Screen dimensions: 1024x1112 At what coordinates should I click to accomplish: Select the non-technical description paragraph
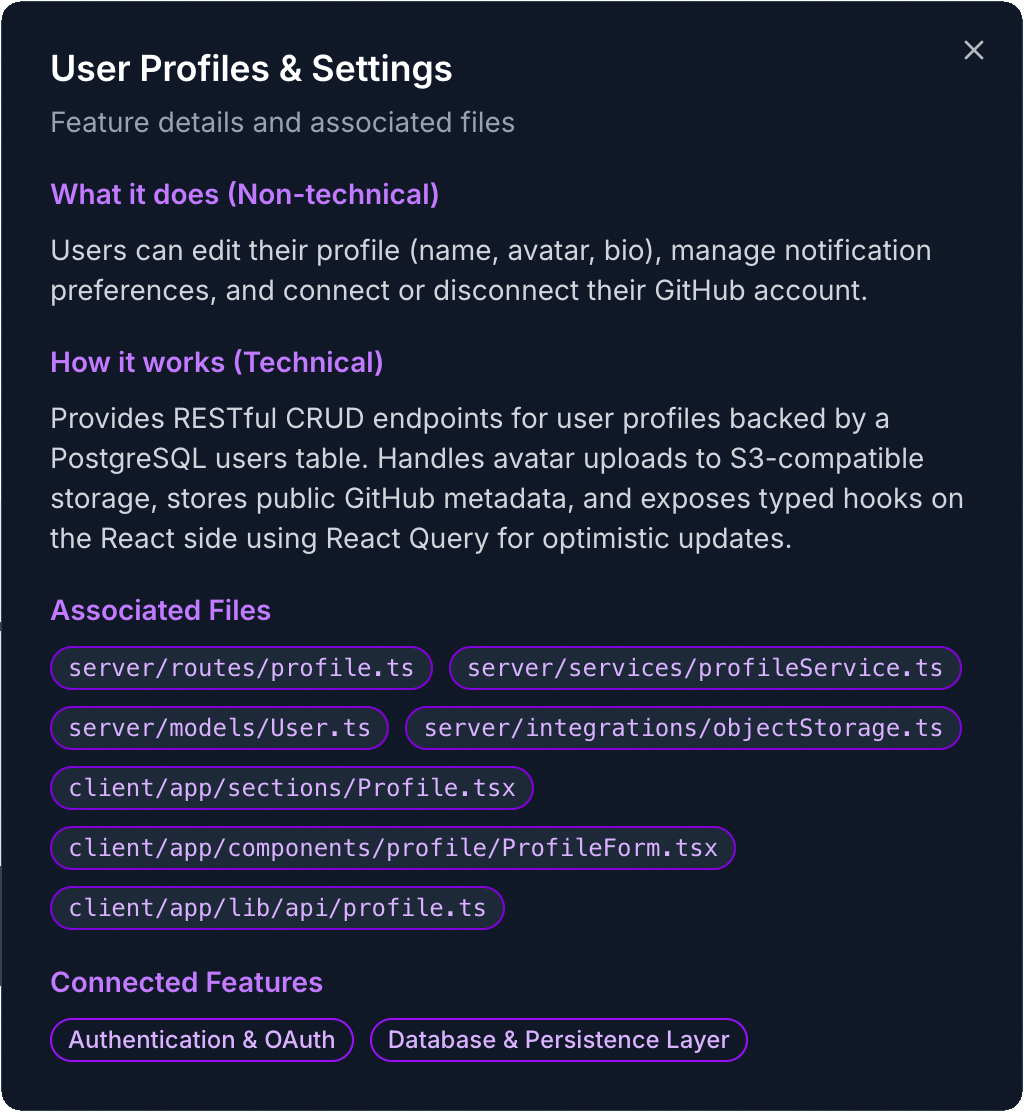(490, 270)
